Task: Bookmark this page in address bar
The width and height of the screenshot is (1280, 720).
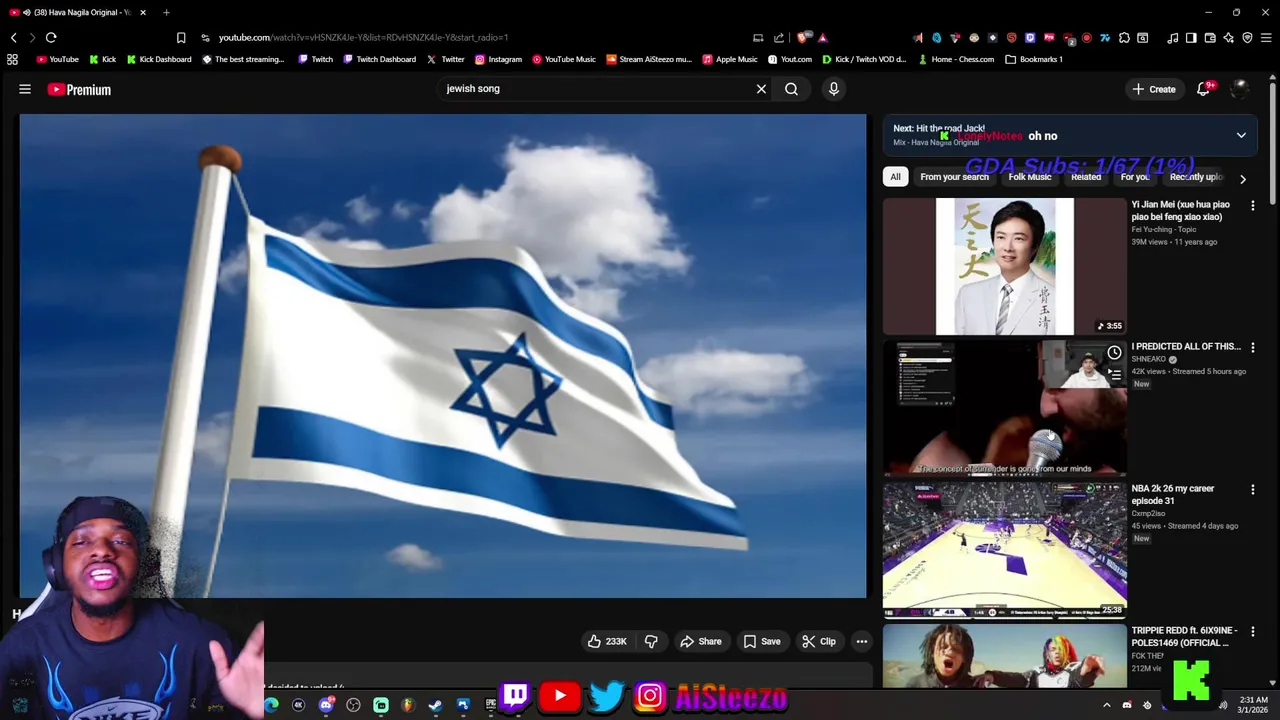Action: point(181,38)
